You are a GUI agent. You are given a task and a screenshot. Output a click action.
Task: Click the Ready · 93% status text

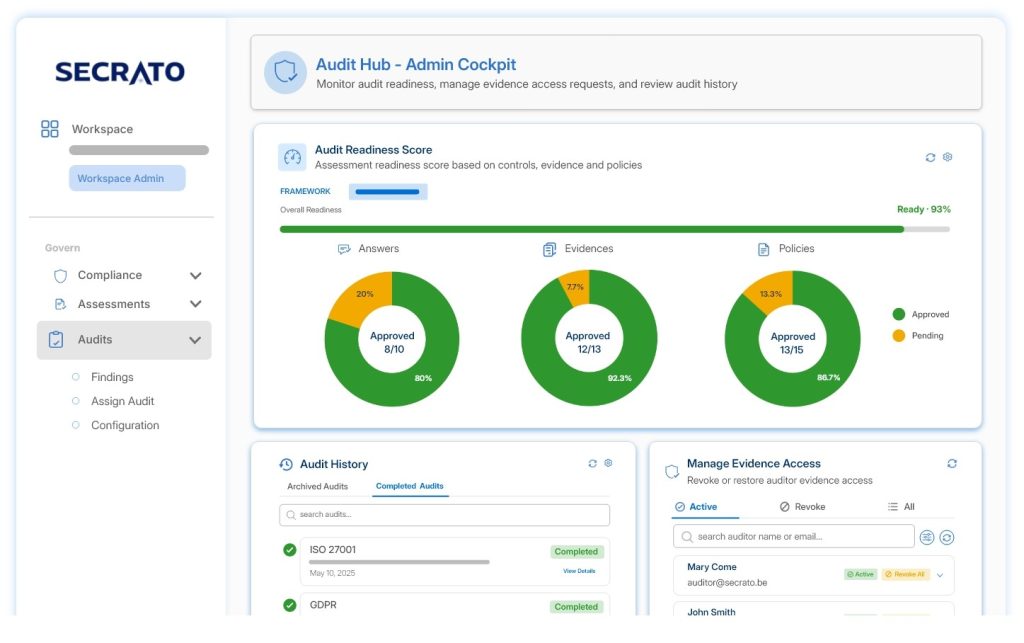[x=923, y=210]
